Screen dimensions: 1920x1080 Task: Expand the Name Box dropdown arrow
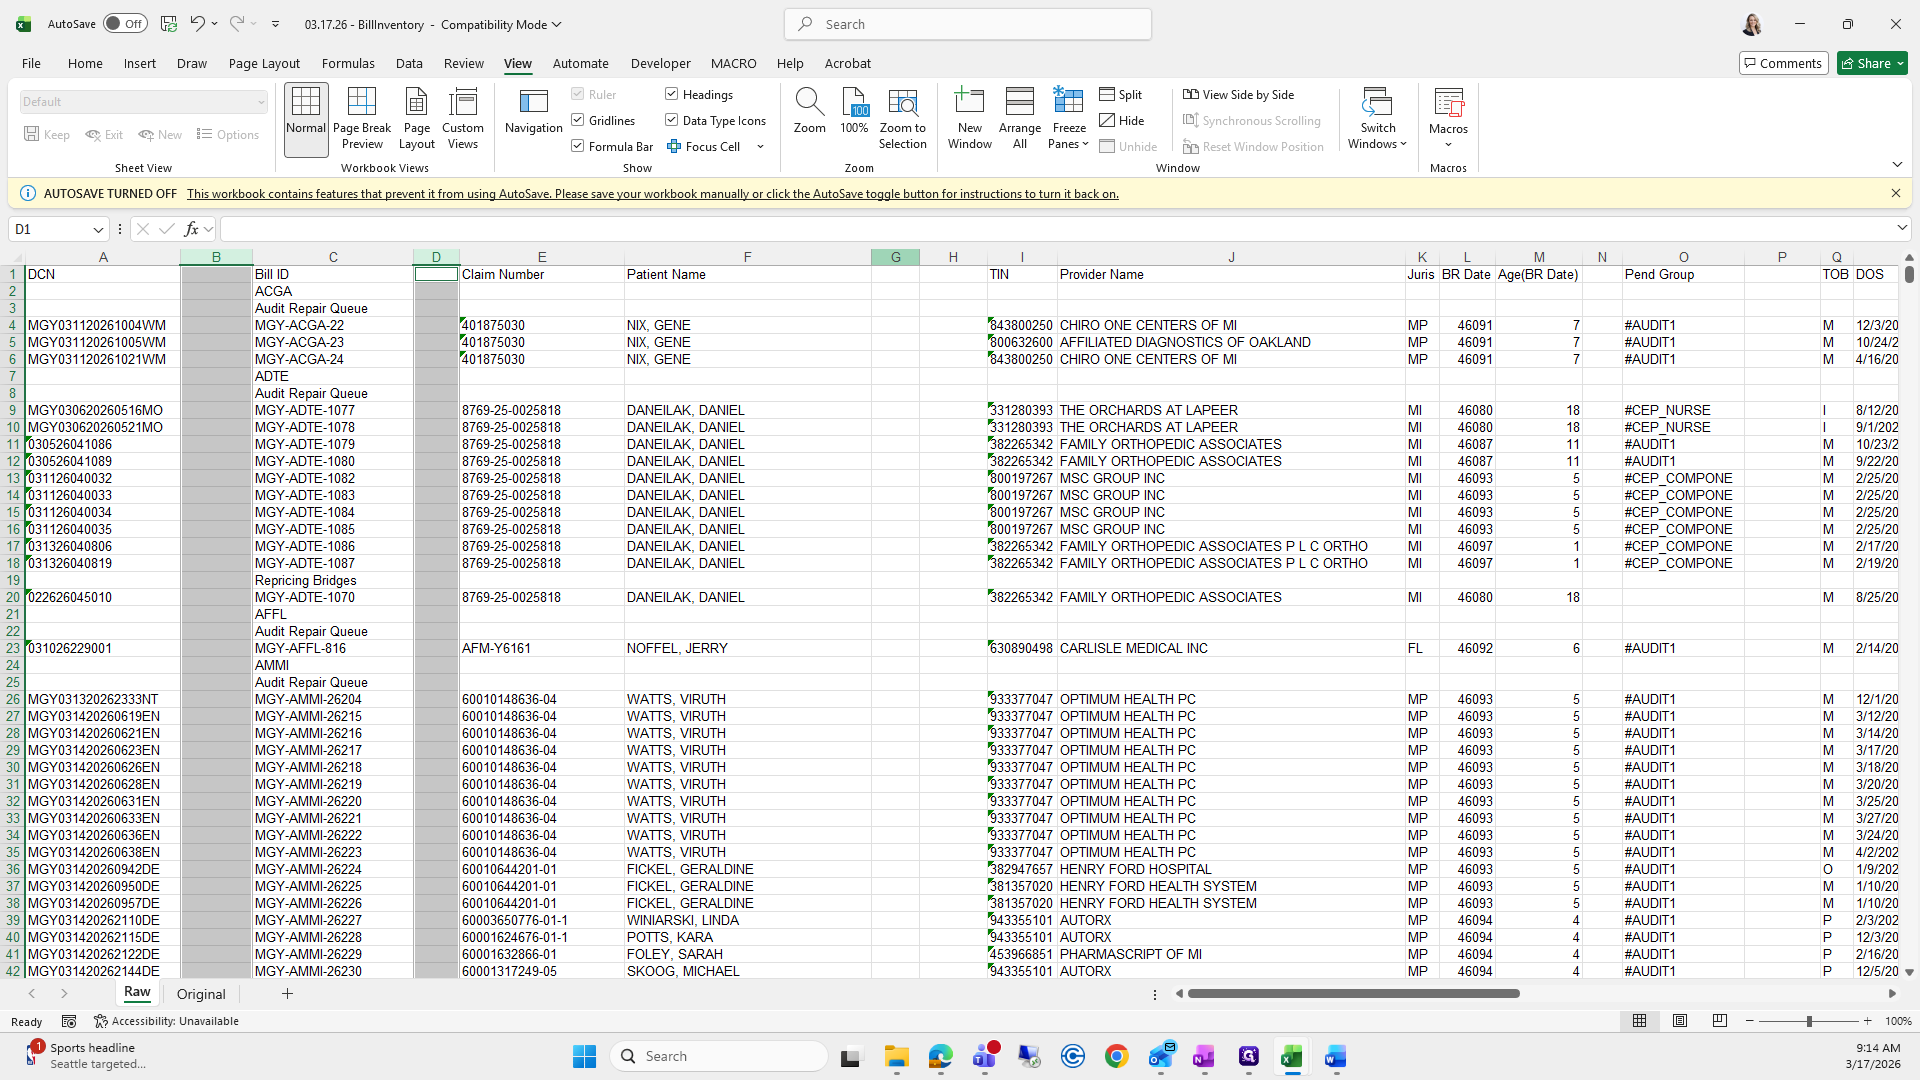click(98, 230)
